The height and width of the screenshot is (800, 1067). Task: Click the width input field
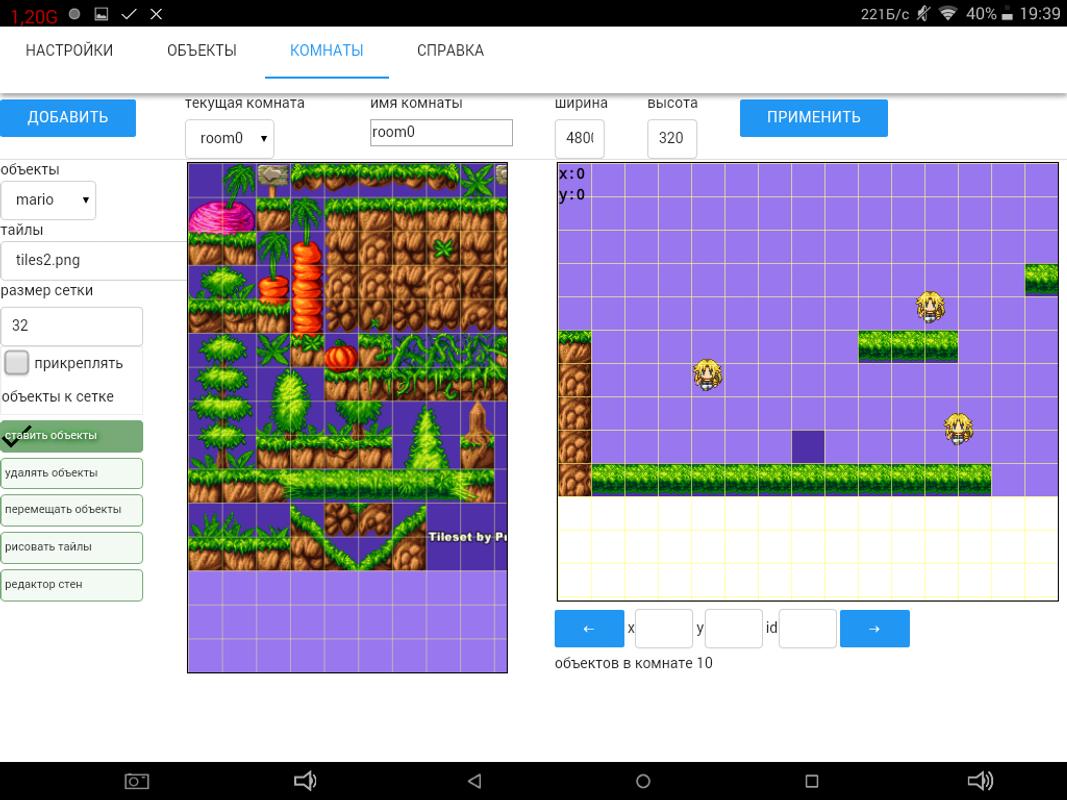coord(579,138)
